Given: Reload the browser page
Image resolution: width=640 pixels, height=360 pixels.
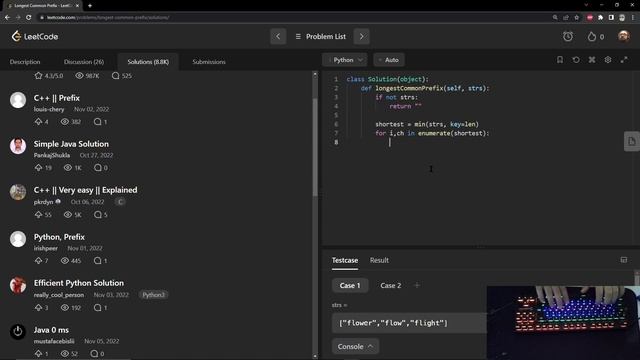Looking at the screenshot, I should pyautogui.click(x=29, y=18).
